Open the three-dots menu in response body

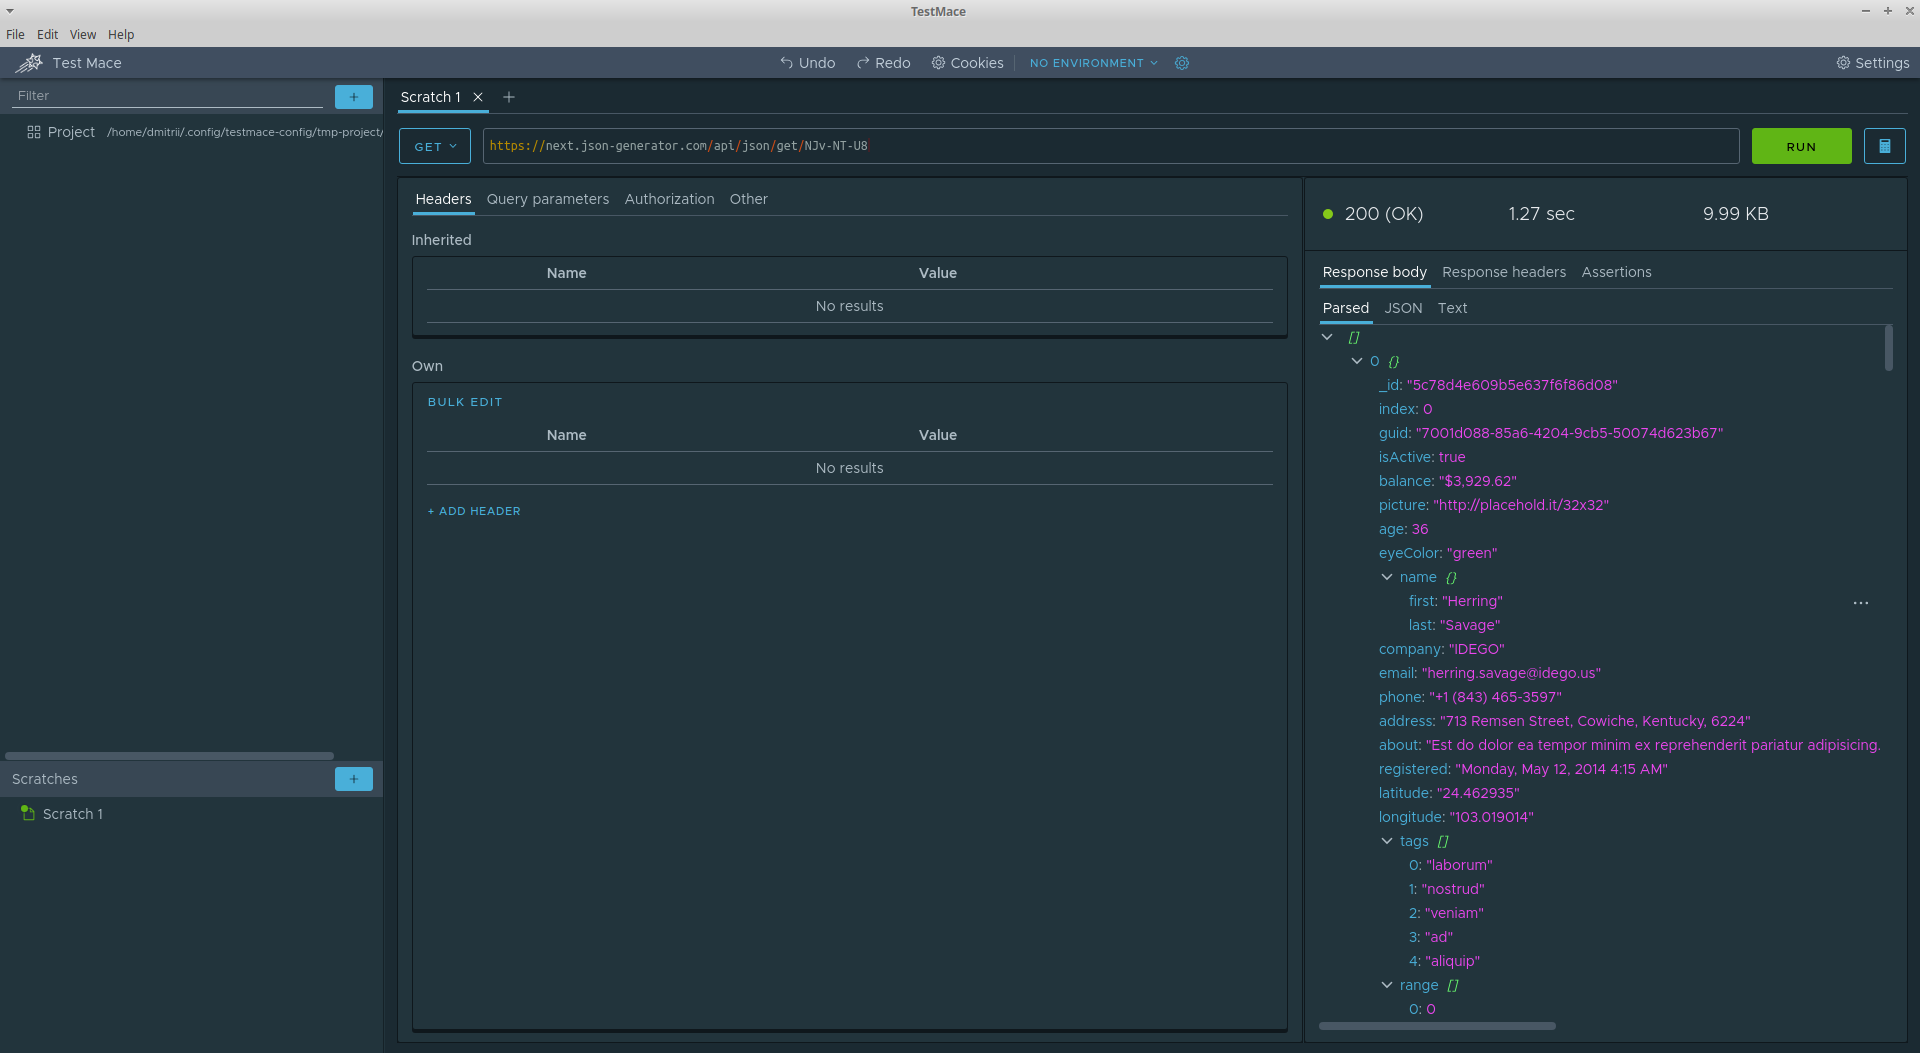pyautogui.click(x=1861, y=603)
